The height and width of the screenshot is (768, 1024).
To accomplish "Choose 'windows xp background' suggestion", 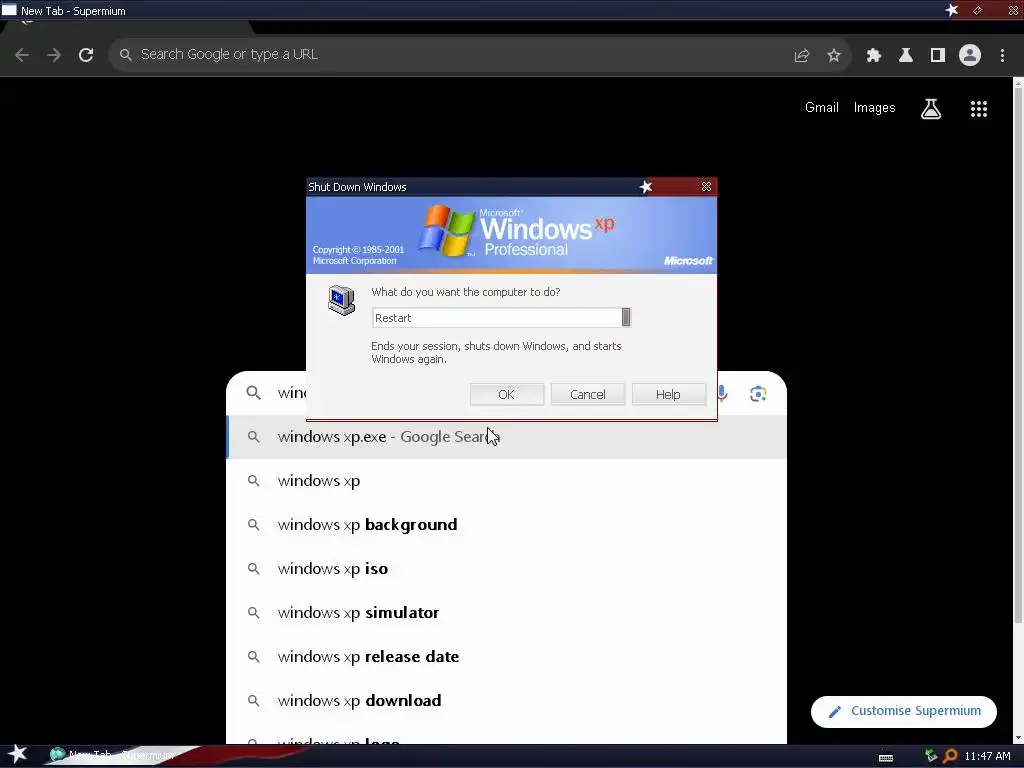I will coord(506,524).
